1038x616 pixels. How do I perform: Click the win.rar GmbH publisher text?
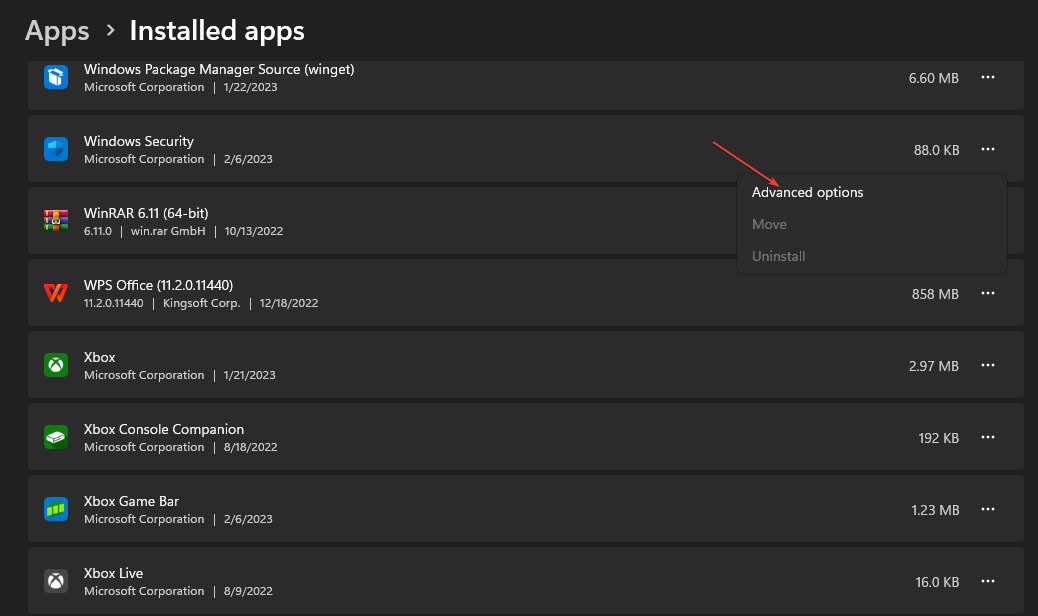168,231
